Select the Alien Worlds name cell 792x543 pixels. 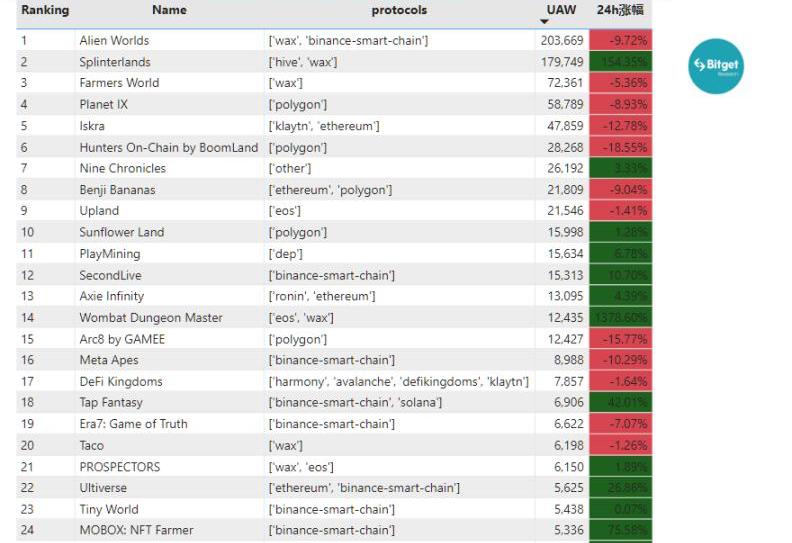point(114,41)
